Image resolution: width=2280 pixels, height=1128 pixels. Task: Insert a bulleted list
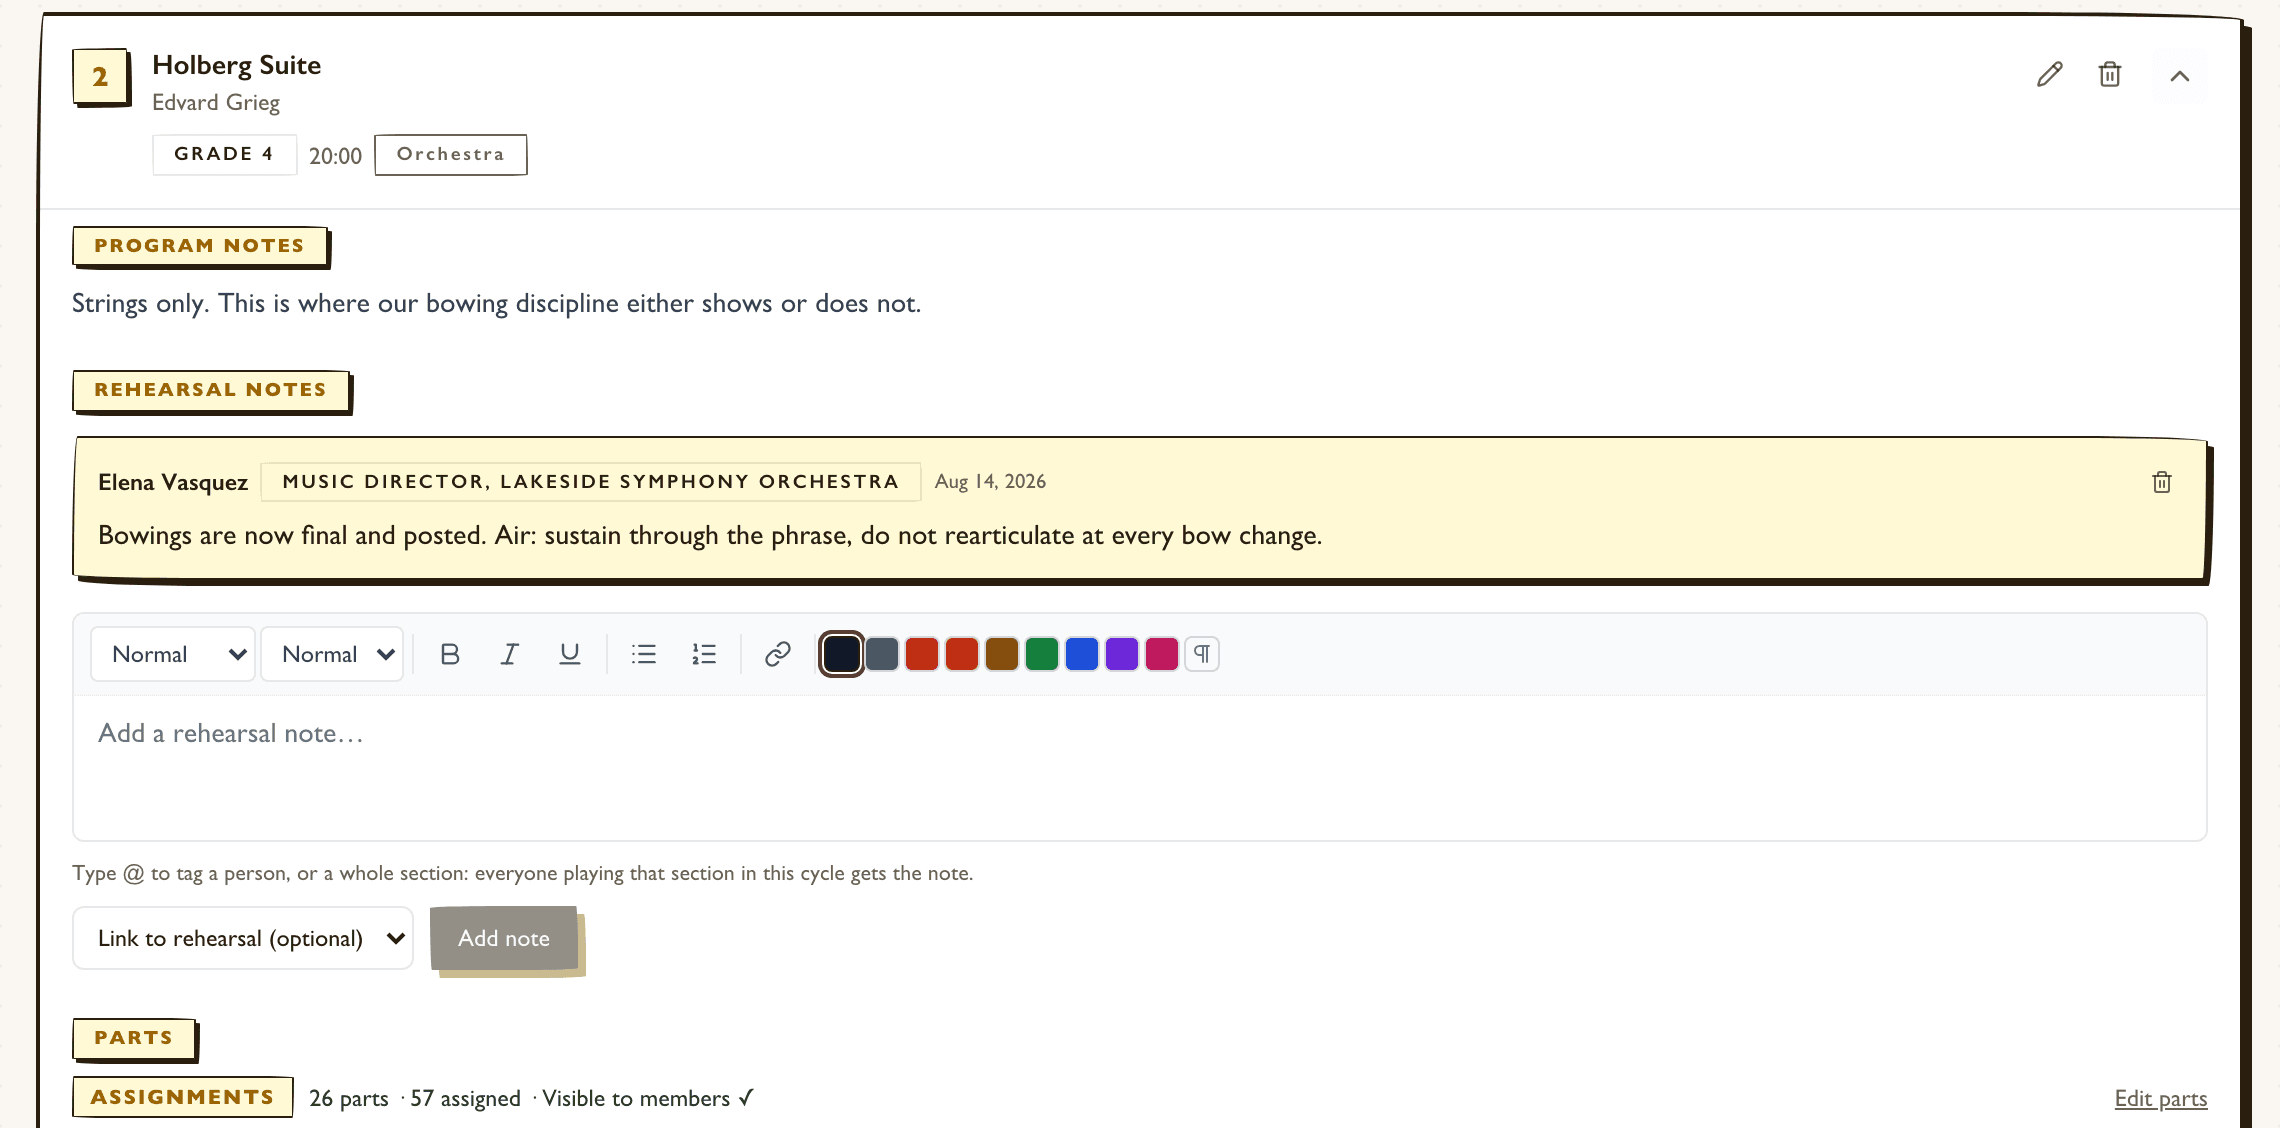[x=644, y=654]
